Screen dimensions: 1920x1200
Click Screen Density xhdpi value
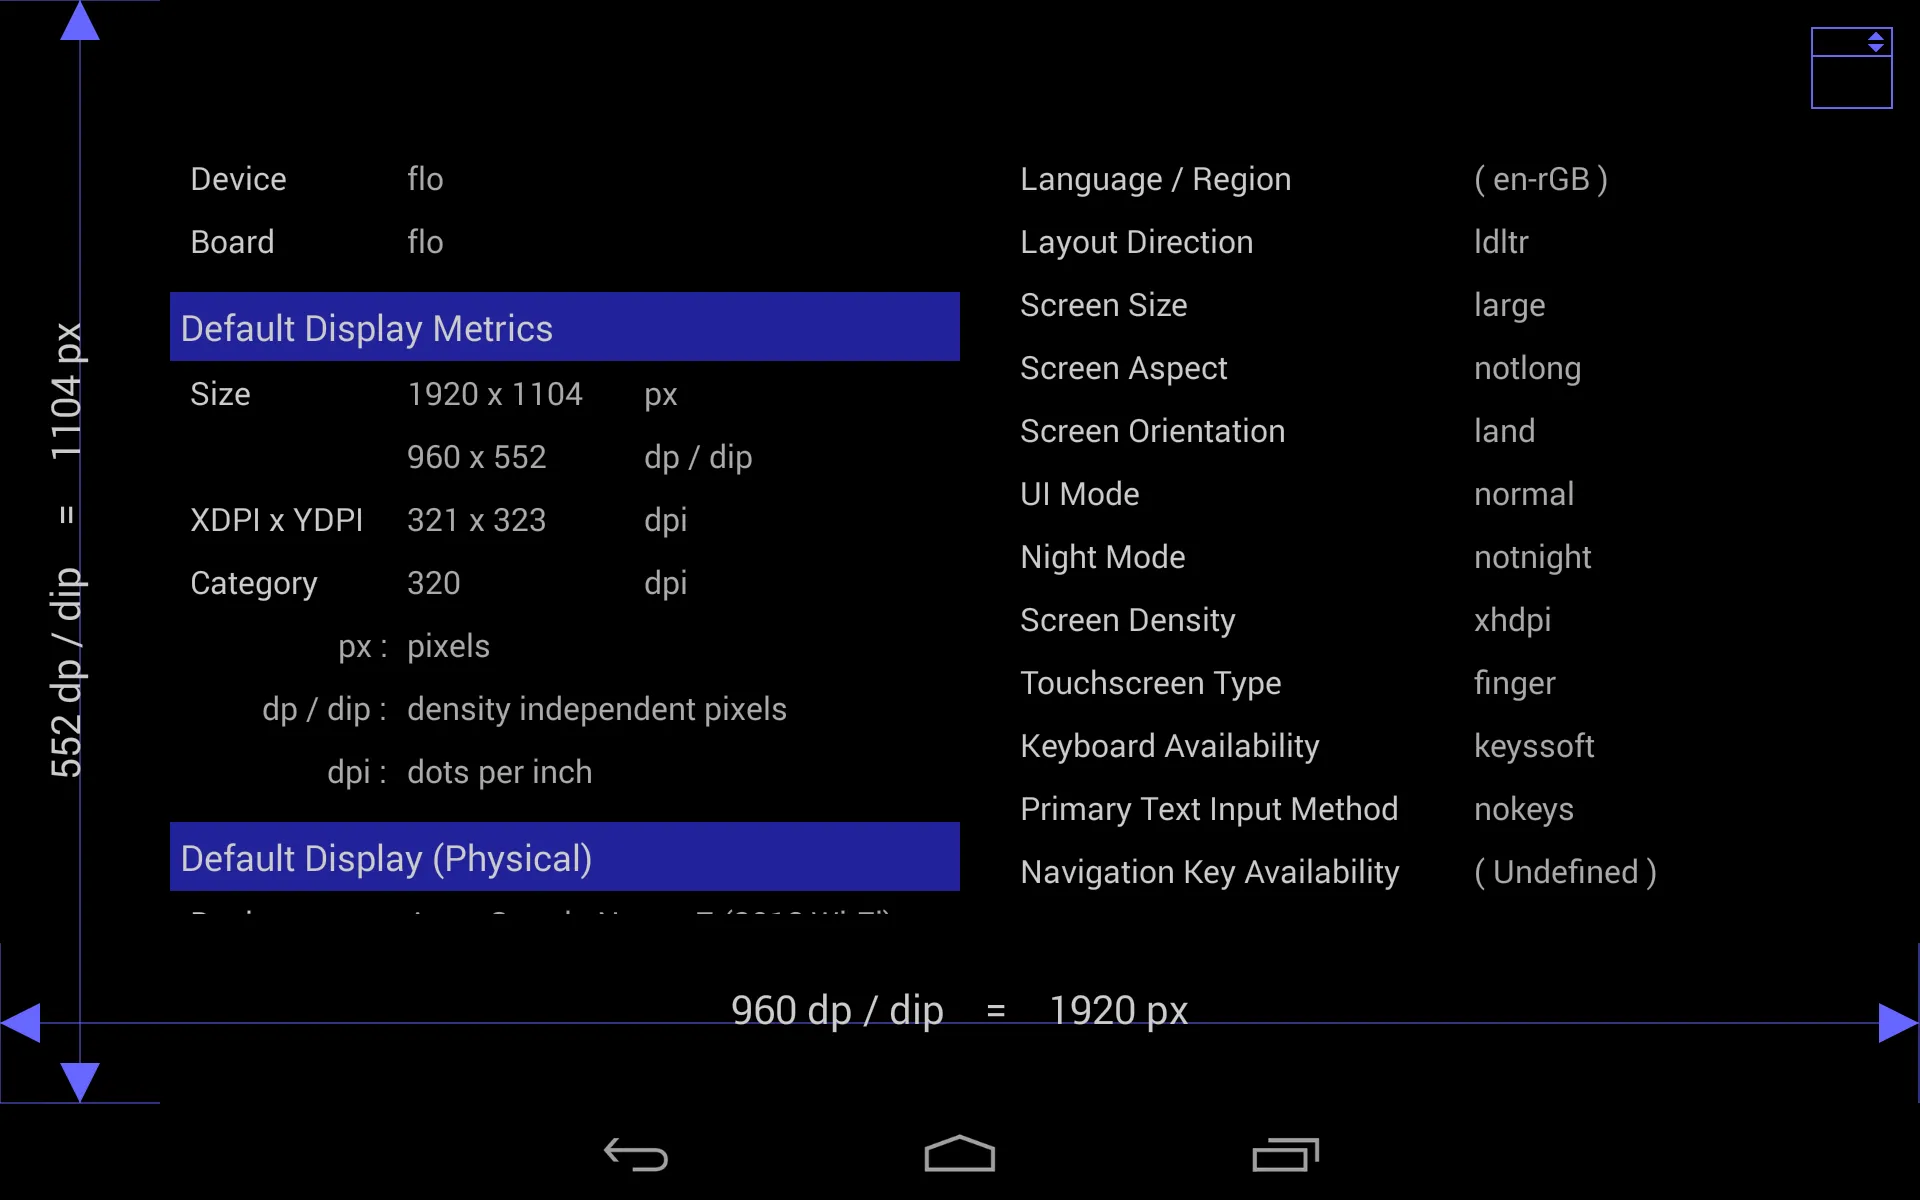(x=1511, y=619)
